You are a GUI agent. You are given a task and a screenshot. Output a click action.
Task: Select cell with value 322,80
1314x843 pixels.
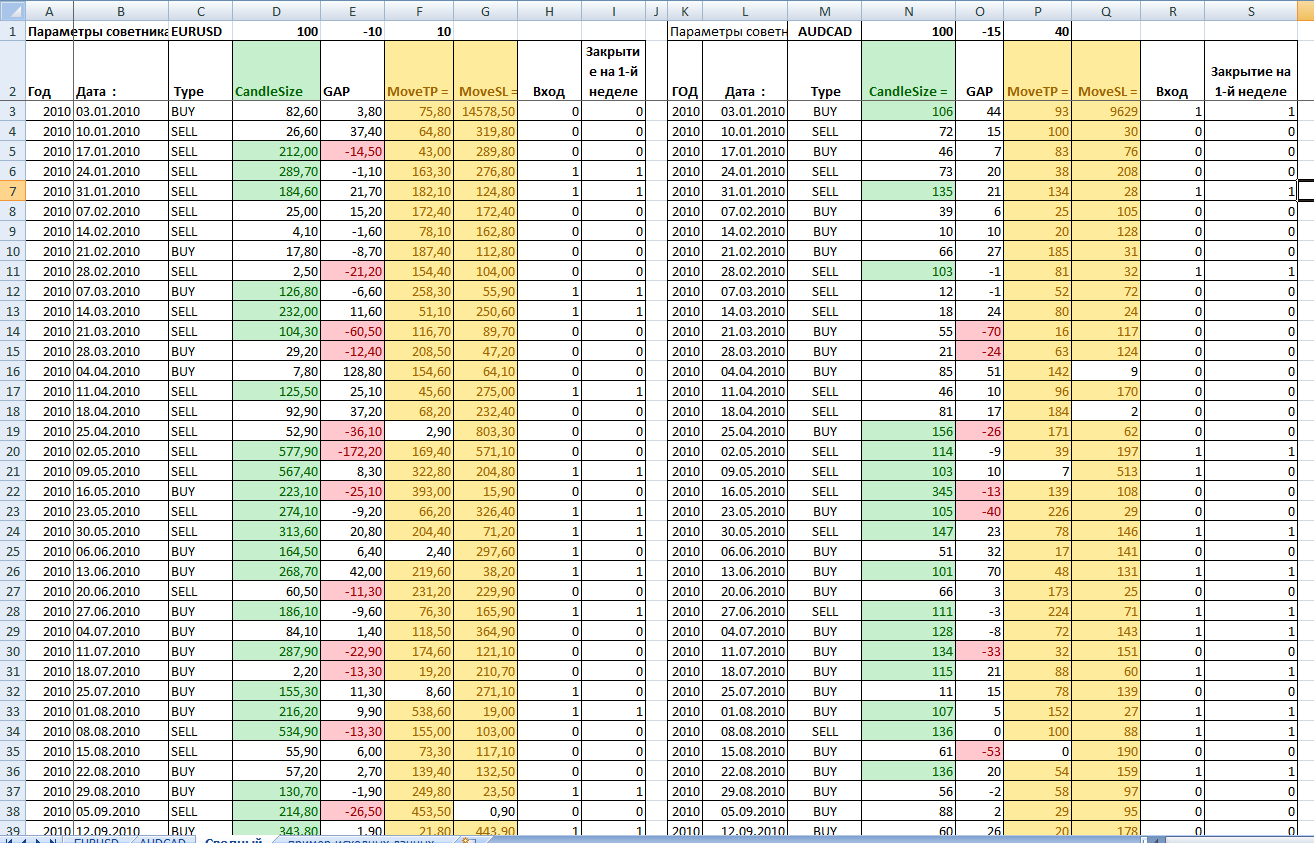coord(419,471)
